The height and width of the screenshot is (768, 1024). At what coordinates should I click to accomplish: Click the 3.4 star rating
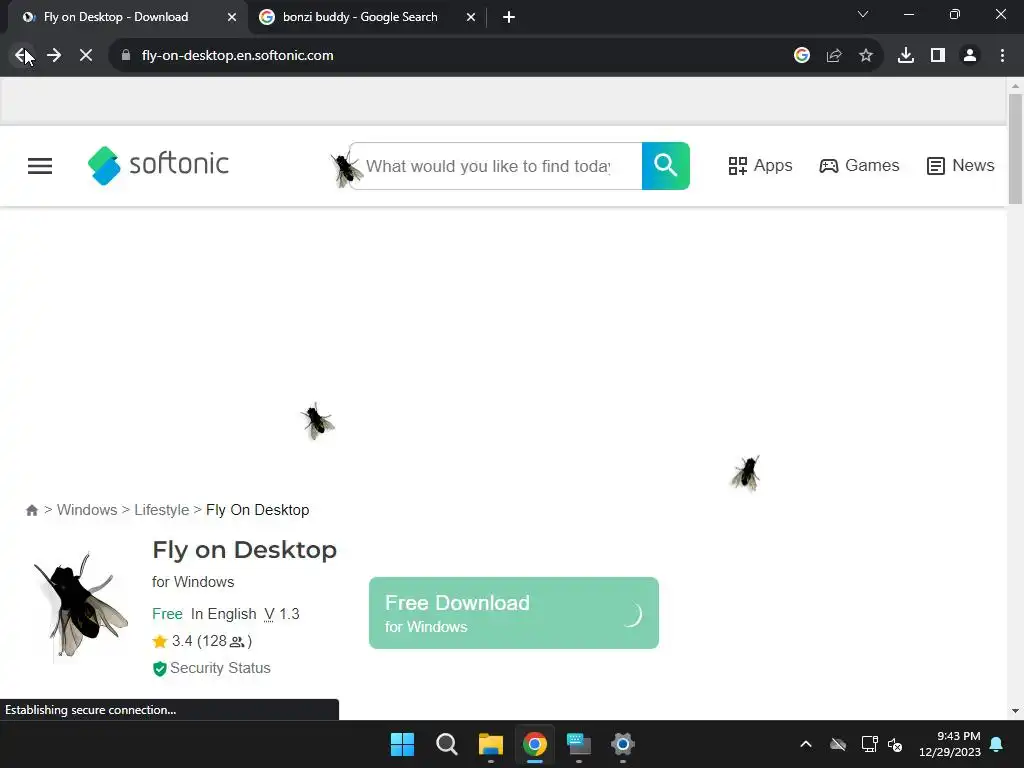click(x=202, y=641)
